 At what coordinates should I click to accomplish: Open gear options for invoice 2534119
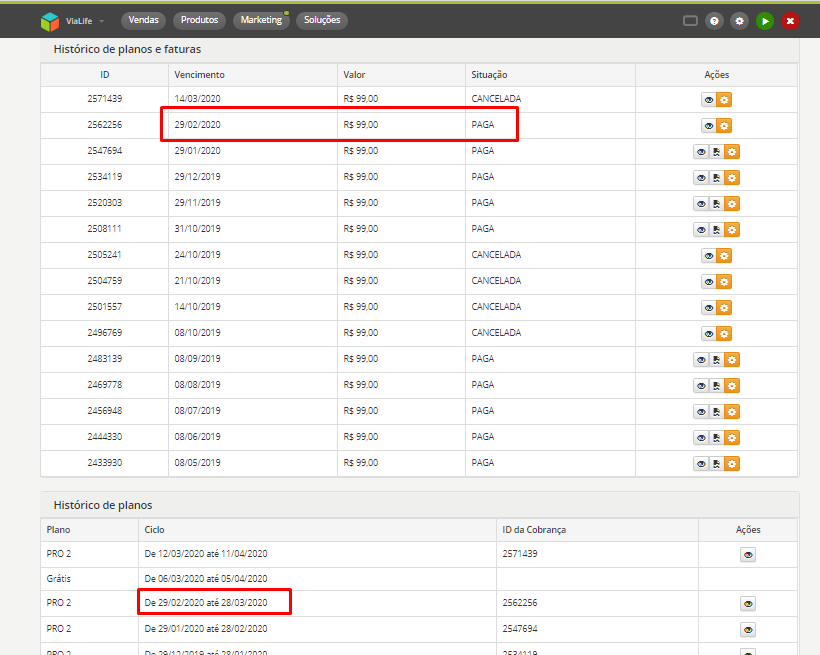pyautogui.click(x=732, y=178)
